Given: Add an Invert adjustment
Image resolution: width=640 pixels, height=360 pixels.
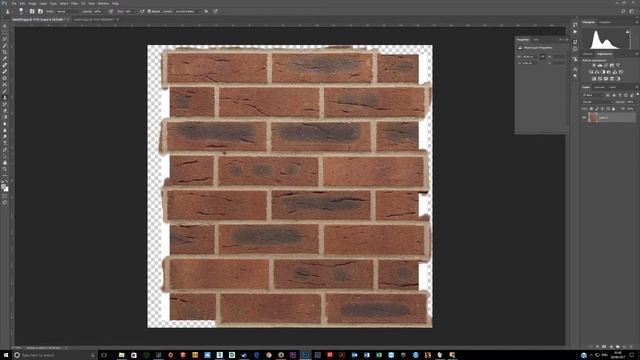Looking at the screenshot, I should (x=593, y=79).
